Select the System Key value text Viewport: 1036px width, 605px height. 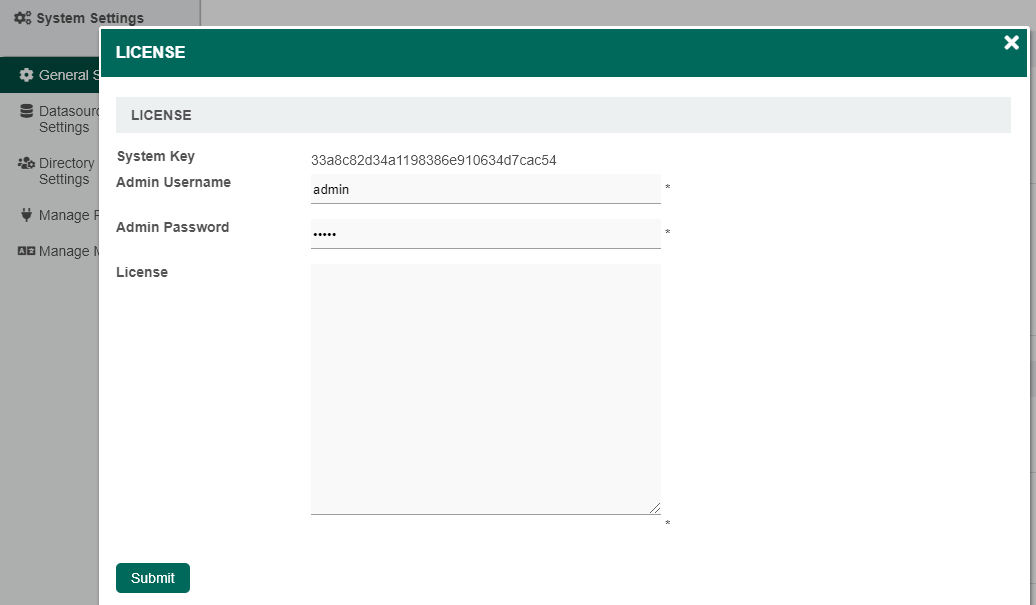[x=433, y=160]
